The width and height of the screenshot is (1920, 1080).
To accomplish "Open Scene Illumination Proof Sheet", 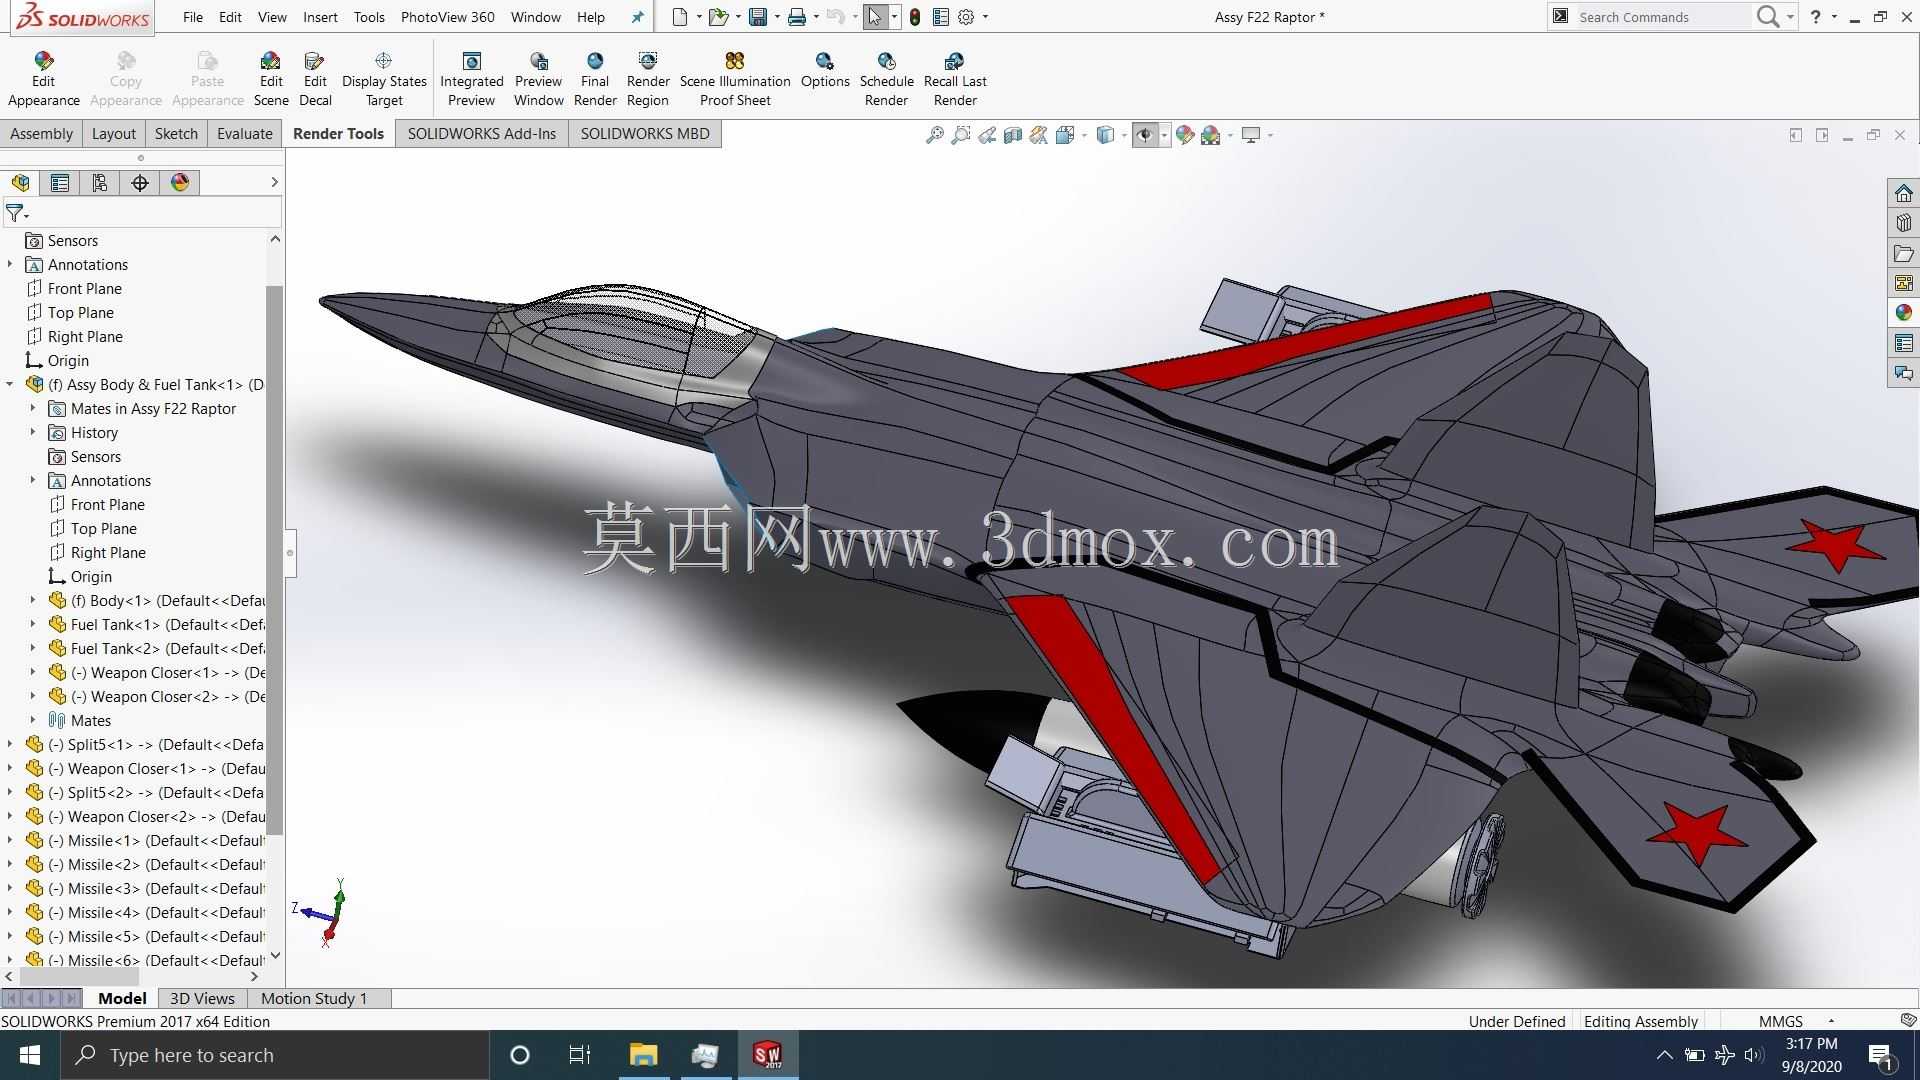I will tap(735, 79).
